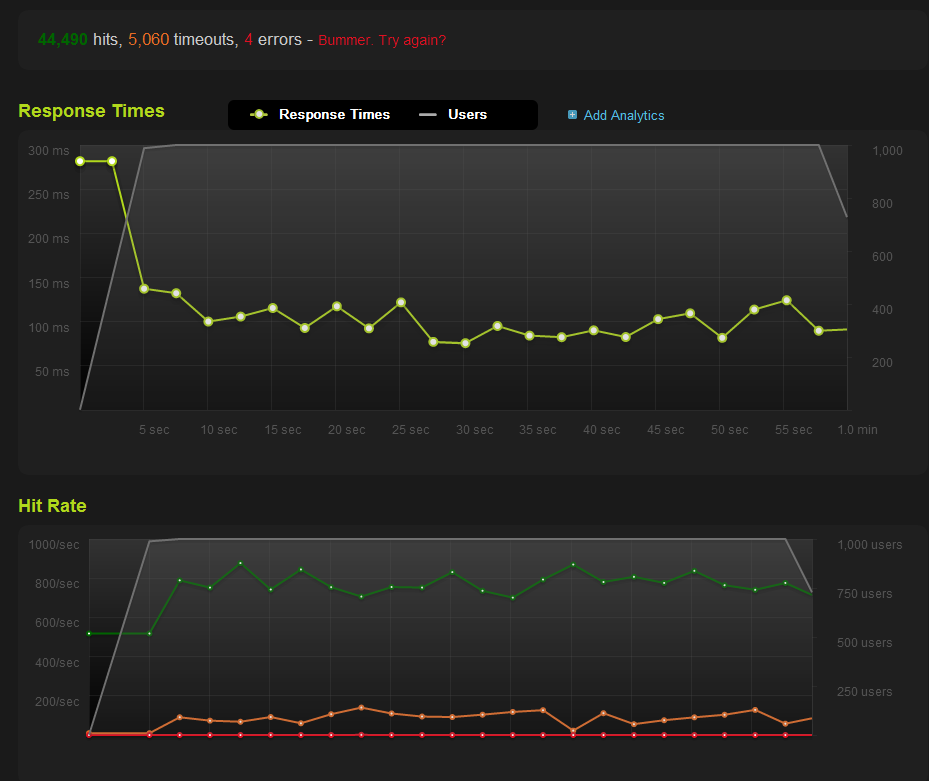Viewport: 929px width, 781px height.
Task: Click the '1.0 min' axis label
Action: [x=857, y=430]
